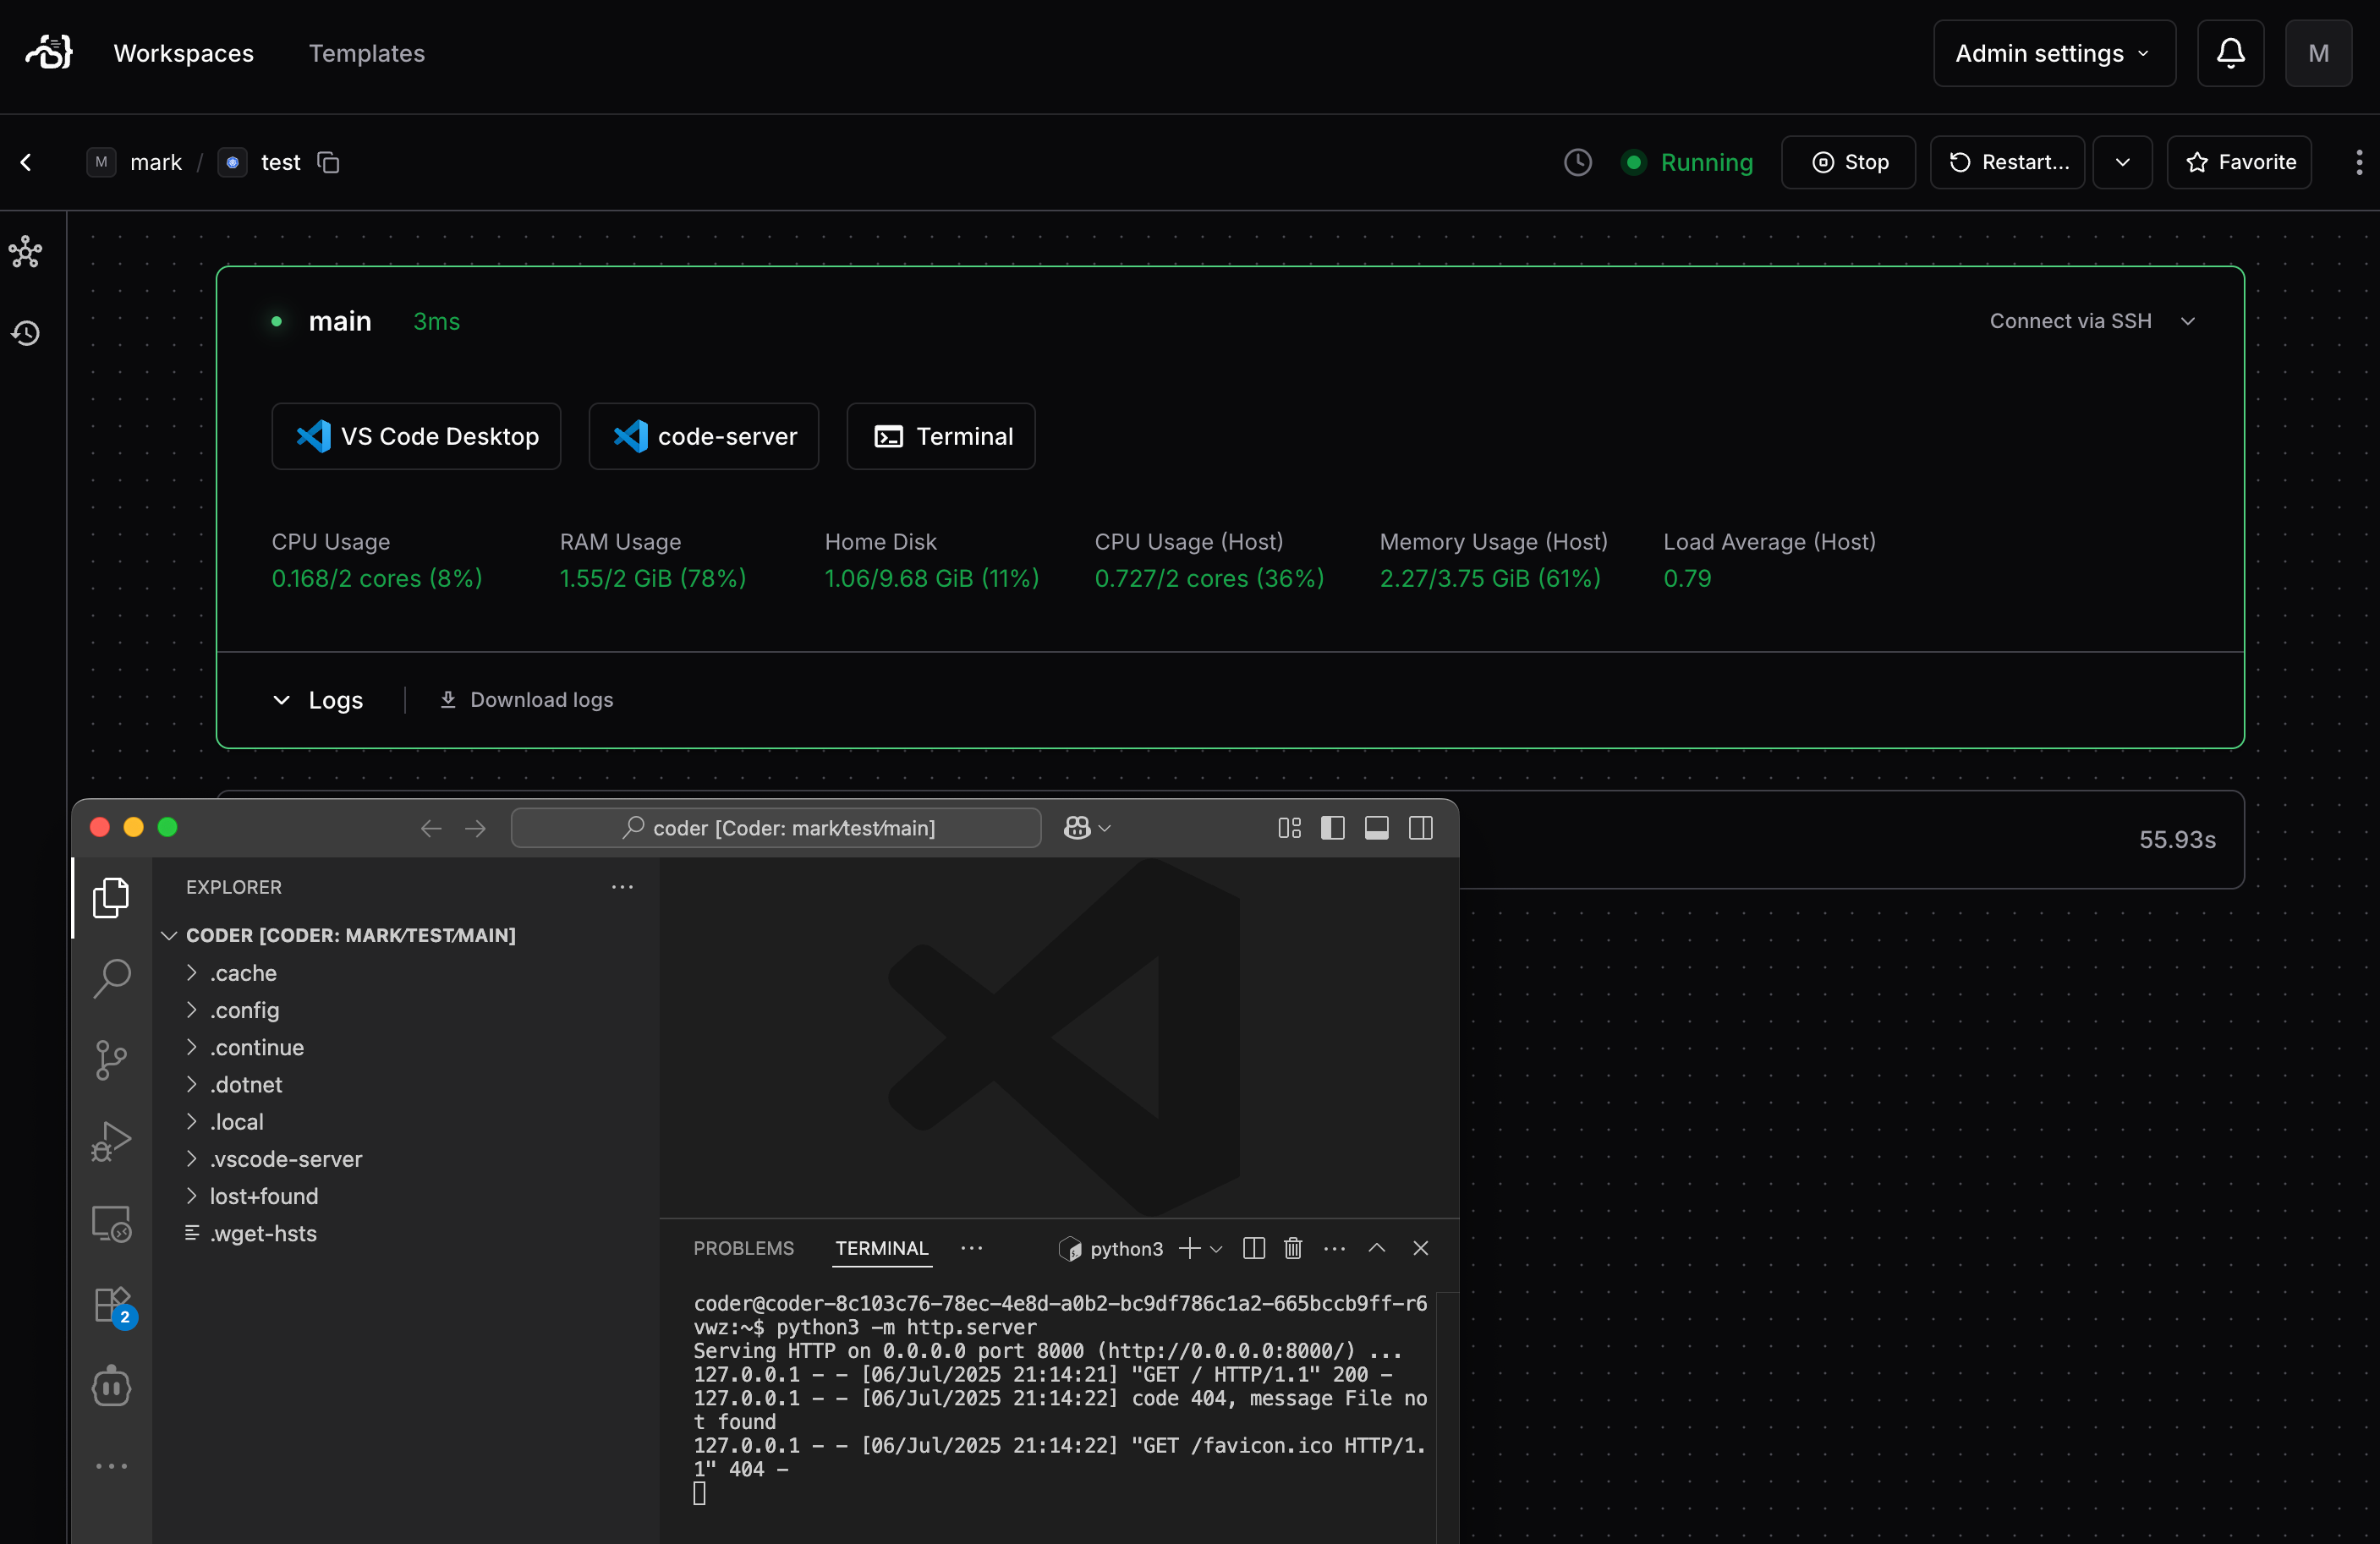Toggle the bottom panel layout button
Image resolution: width=2380 pixels, height=1544 pixels.
pos(1376,828)
